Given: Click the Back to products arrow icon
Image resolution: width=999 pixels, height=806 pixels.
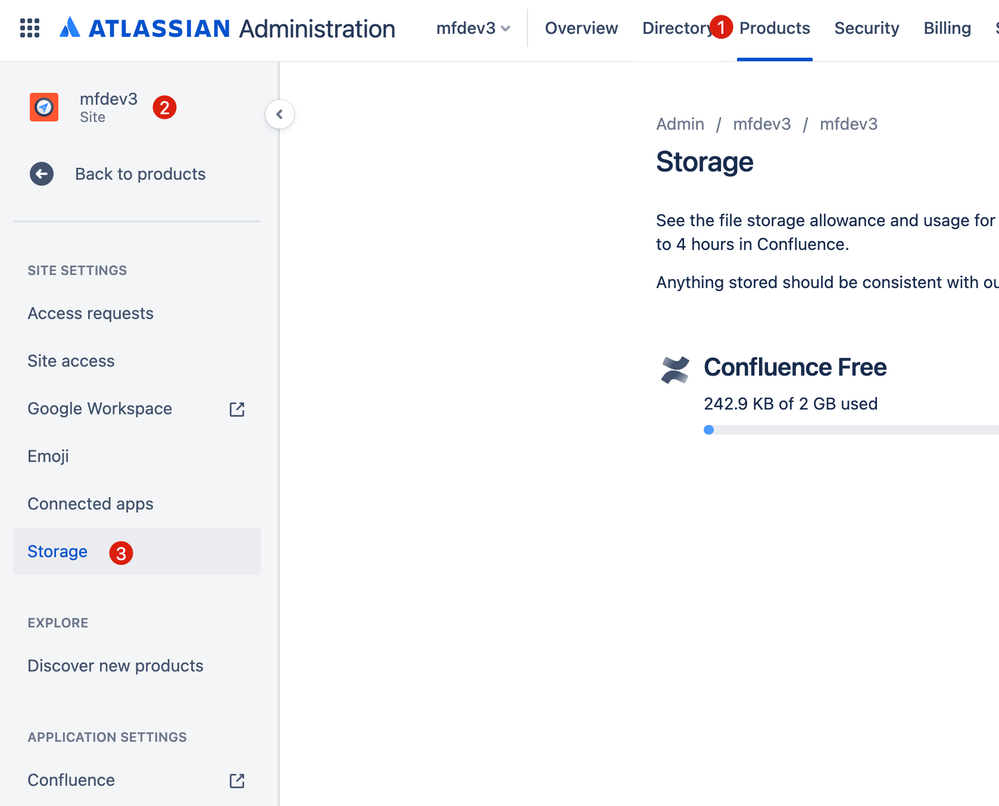Looking at the screenshot, I should point(41,174).
